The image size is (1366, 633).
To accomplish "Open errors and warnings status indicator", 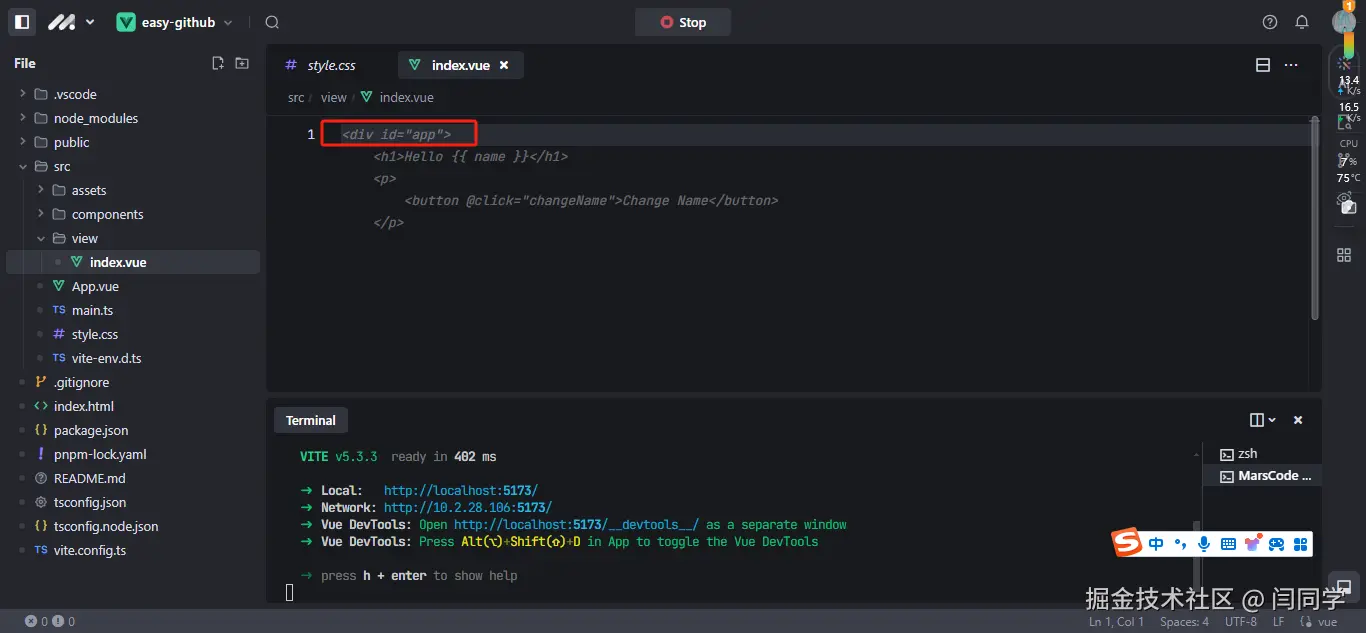I will (x=50, y=621).
